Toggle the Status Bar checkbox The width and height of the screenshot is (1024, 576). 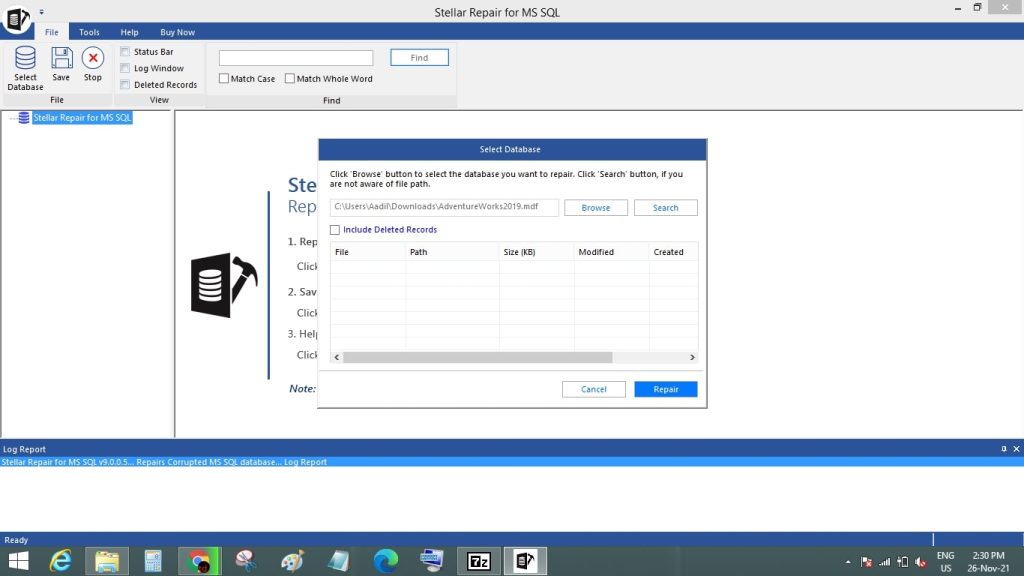(125, 52)
